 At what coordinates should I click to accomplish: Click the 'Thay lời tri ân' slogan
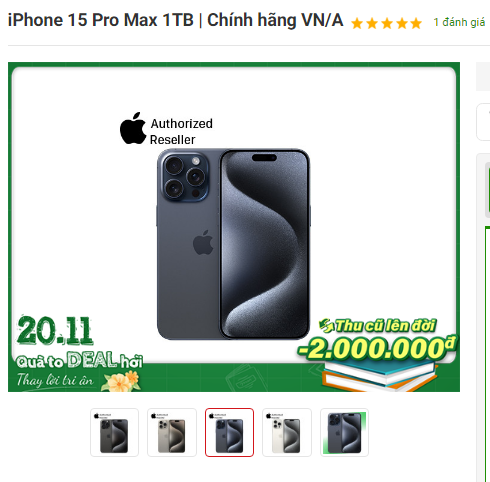[55, 380]
